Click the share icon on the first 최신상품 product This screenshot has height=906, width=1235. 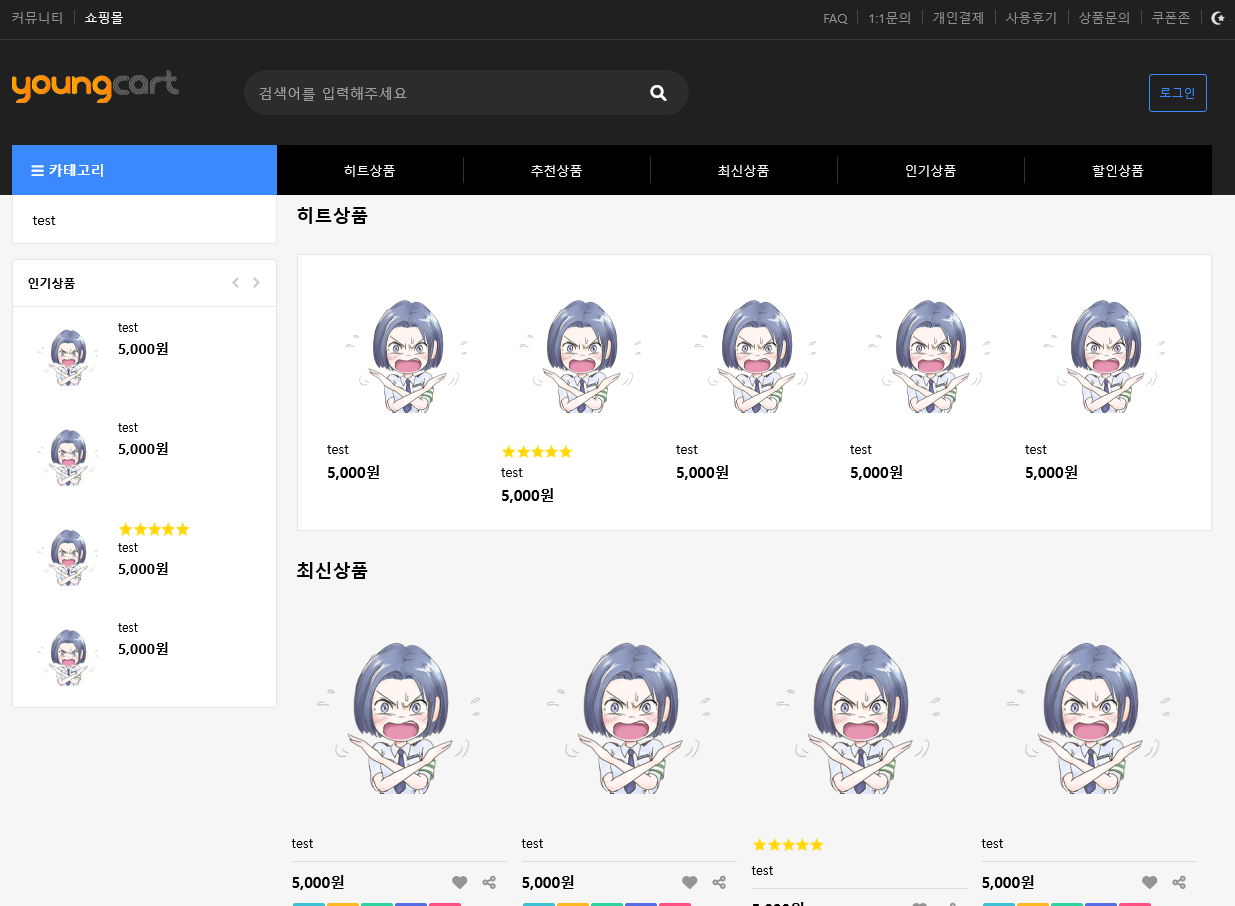click(489, 882)
